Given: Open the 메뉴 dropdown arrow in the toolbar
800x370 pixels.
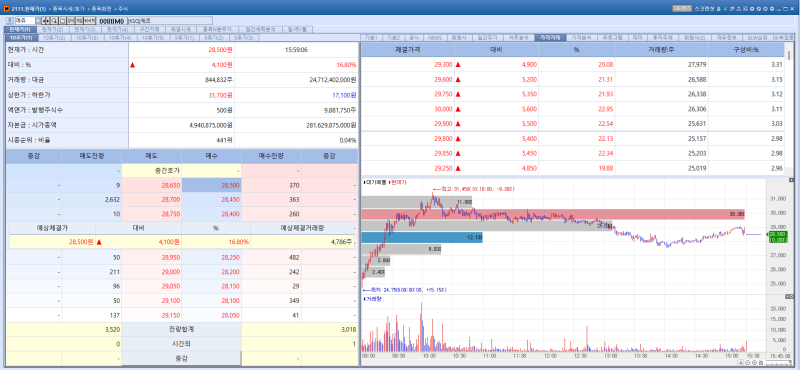Looking at the screenshot, I should pyautogui.click(x=38, y=20).
